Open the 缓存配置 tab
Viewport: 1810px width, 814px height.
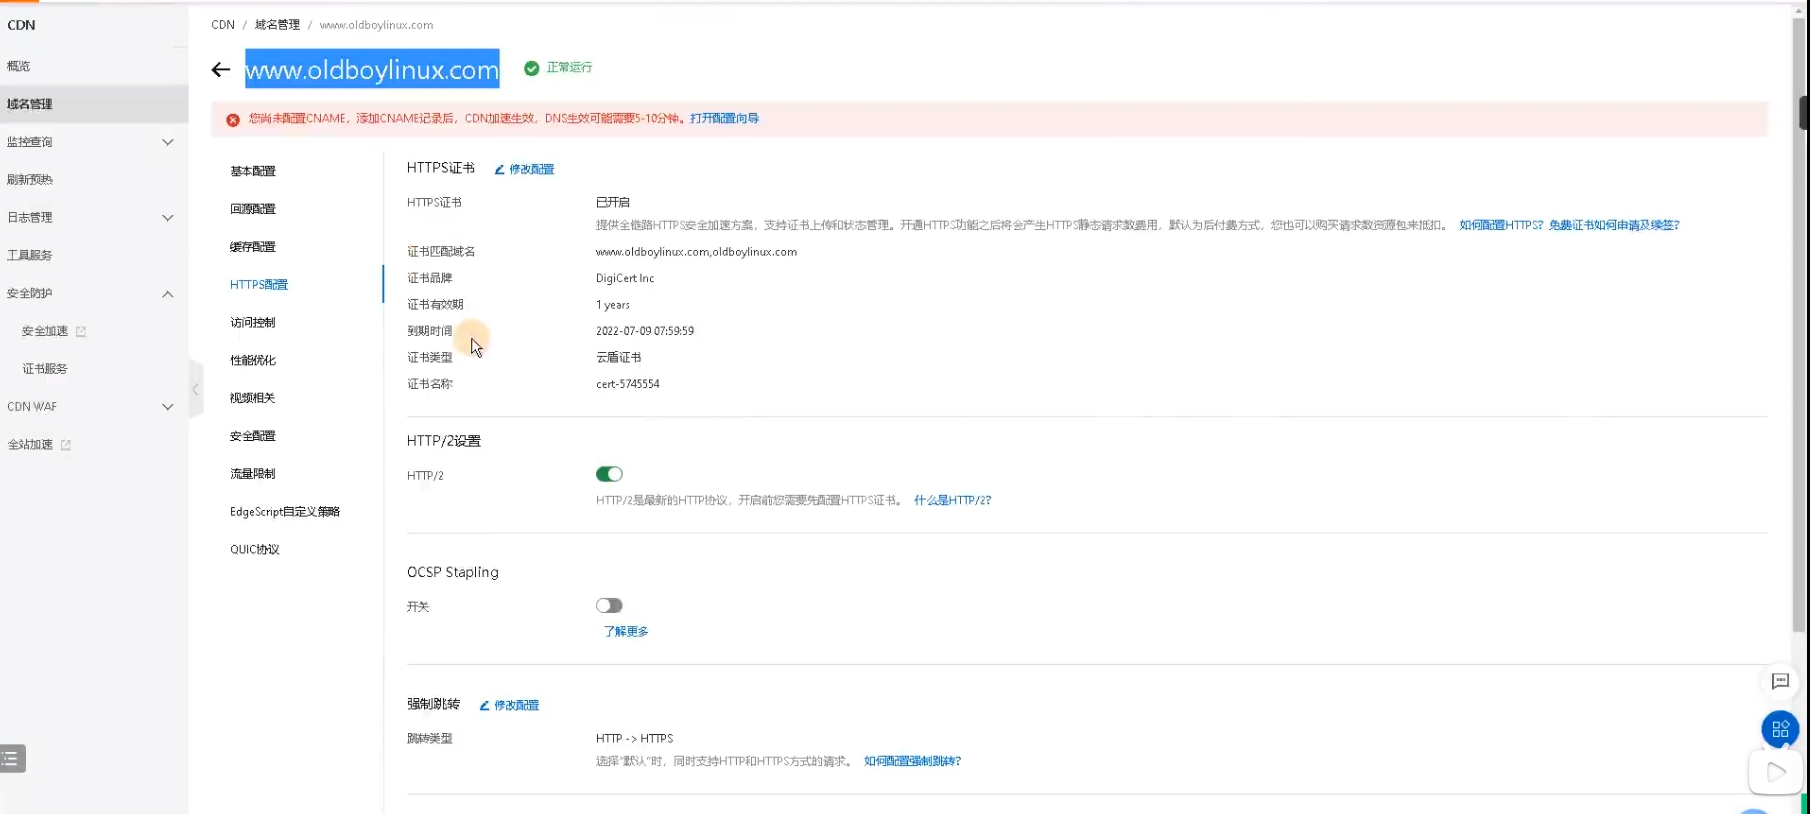tap(253, 247)
